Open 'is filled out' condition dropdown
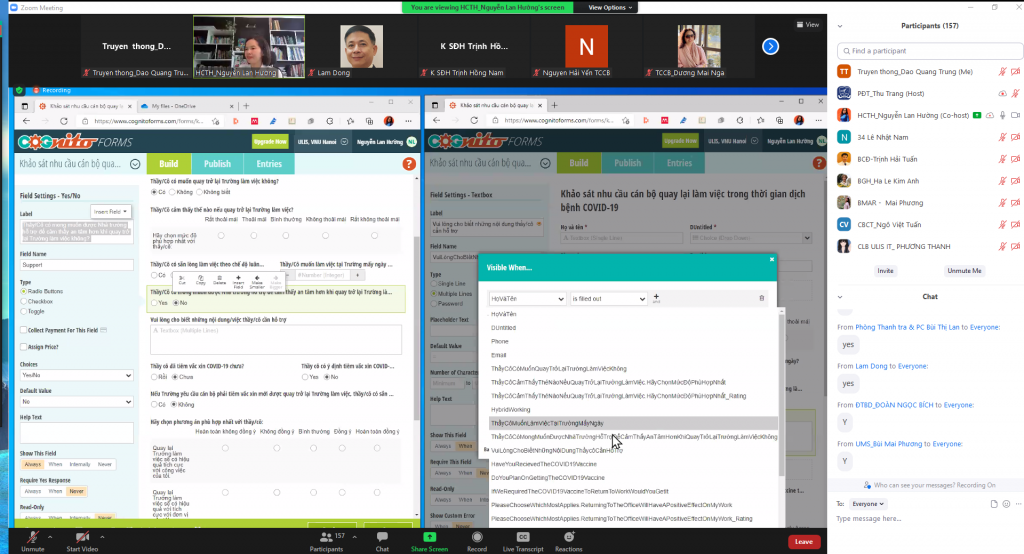This screenshot has width=1024, height=554. point(609,299)
